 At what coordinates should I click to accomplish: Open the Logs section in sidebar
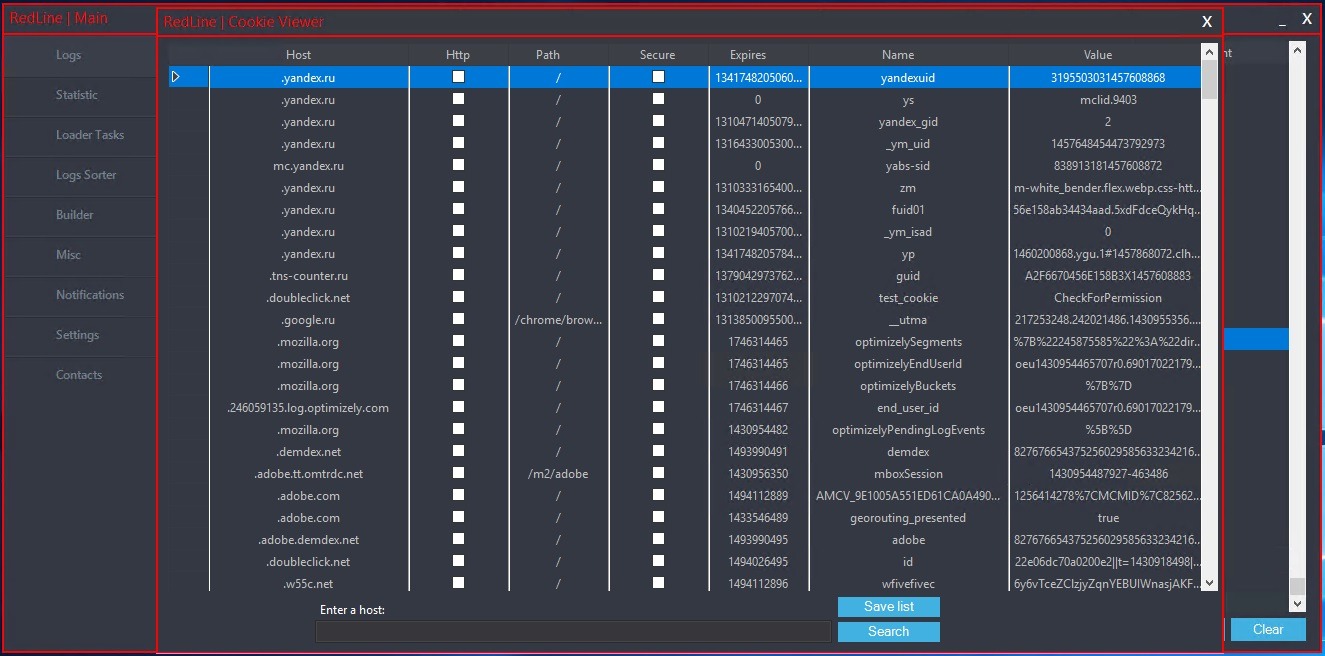tap(79, 56)
